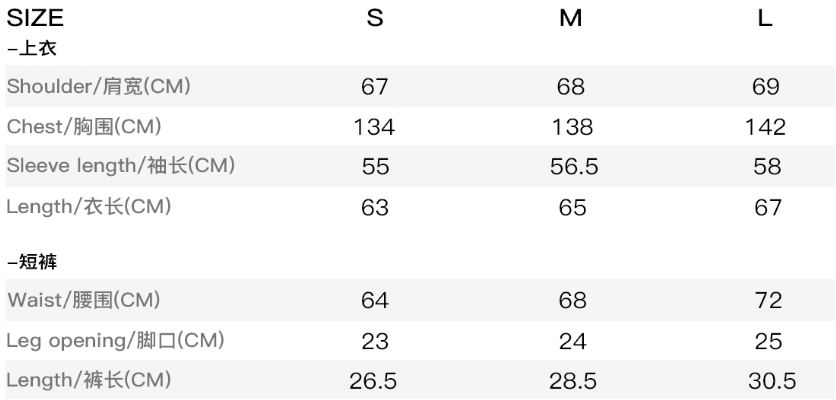Screen dimensions: 836x400
Task: Click the 上衣 section heading
Action: tap(24, 48)
